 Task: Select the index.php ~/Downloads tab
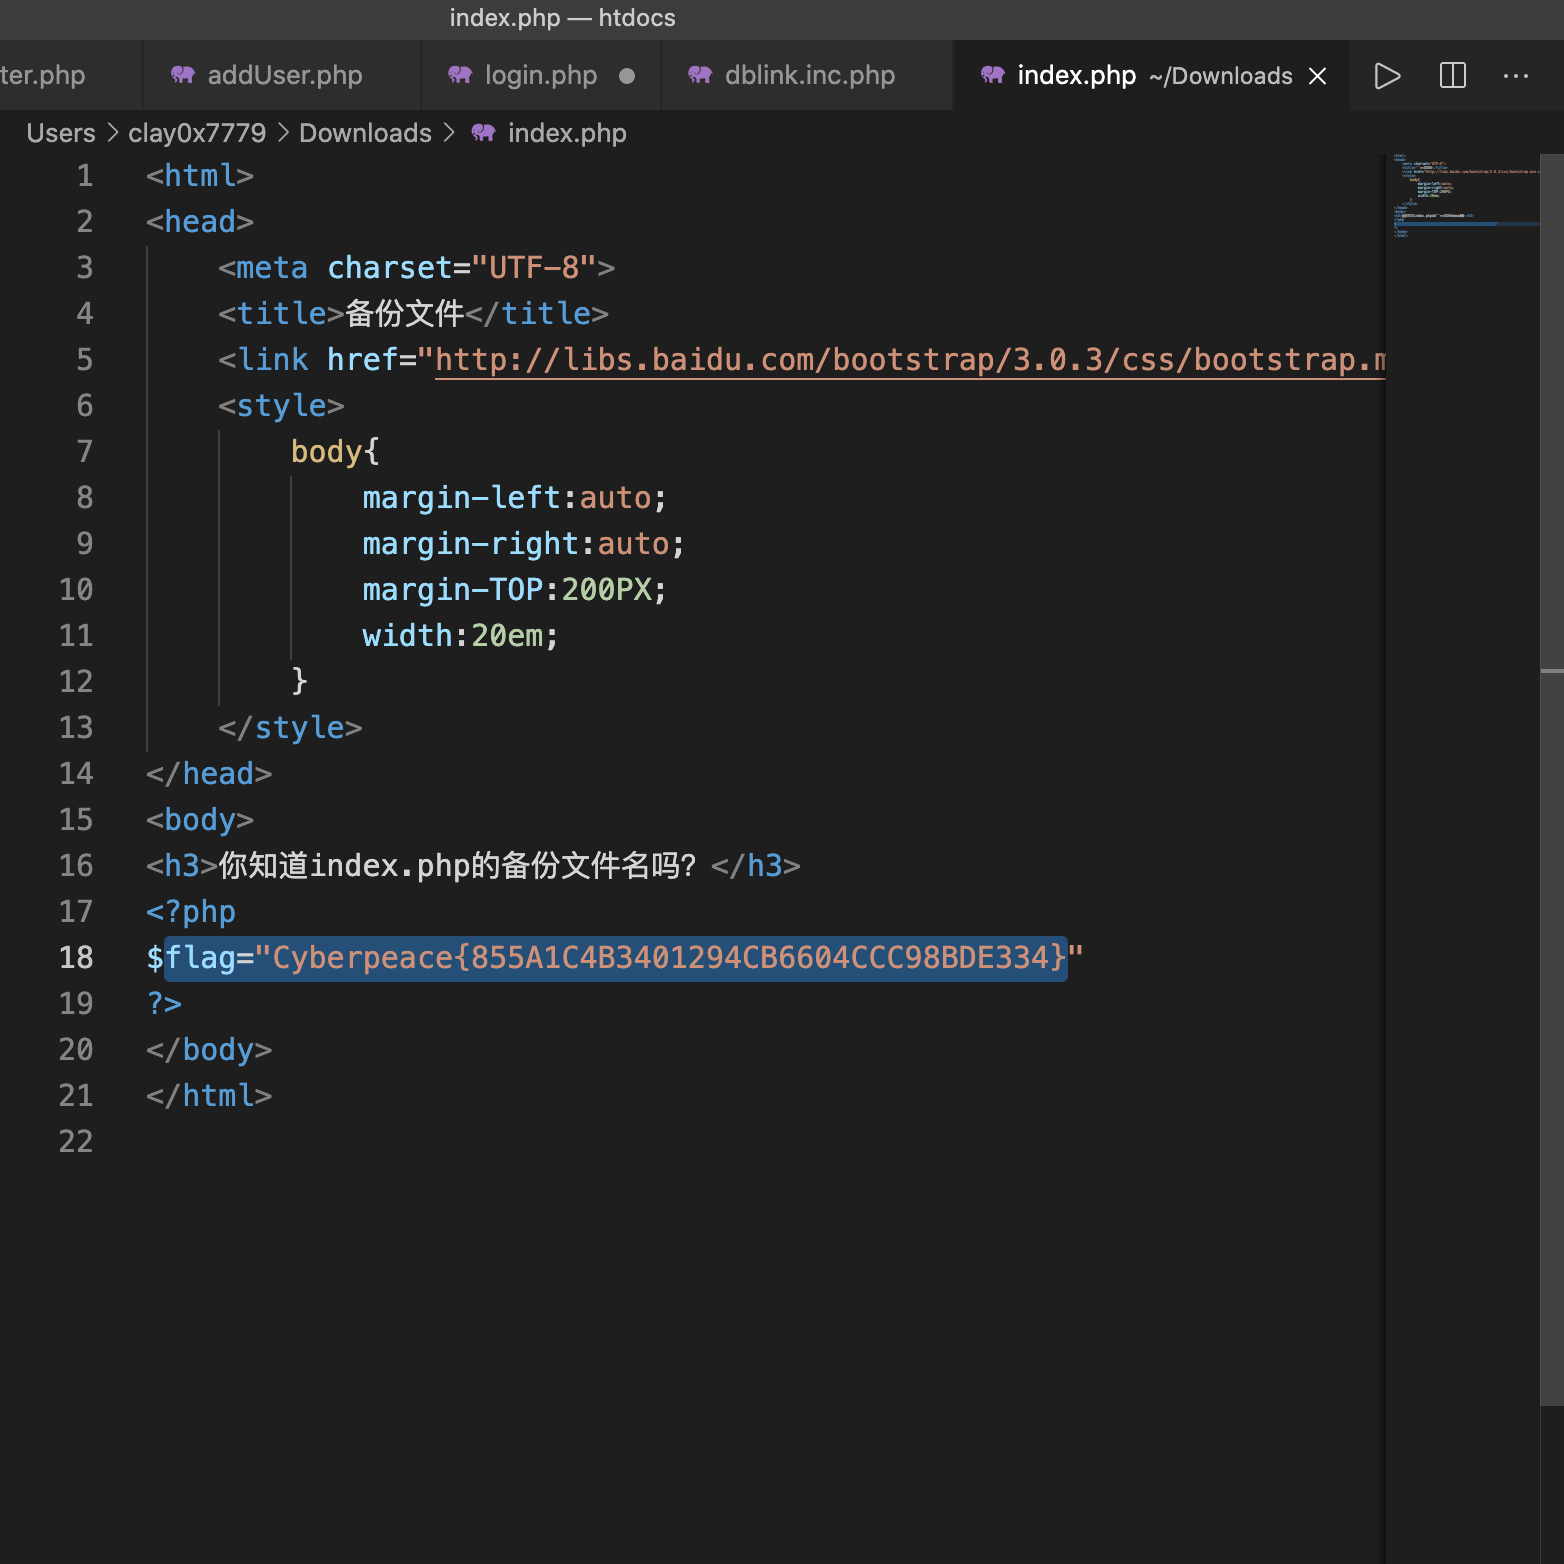[x=1152, y=75]
